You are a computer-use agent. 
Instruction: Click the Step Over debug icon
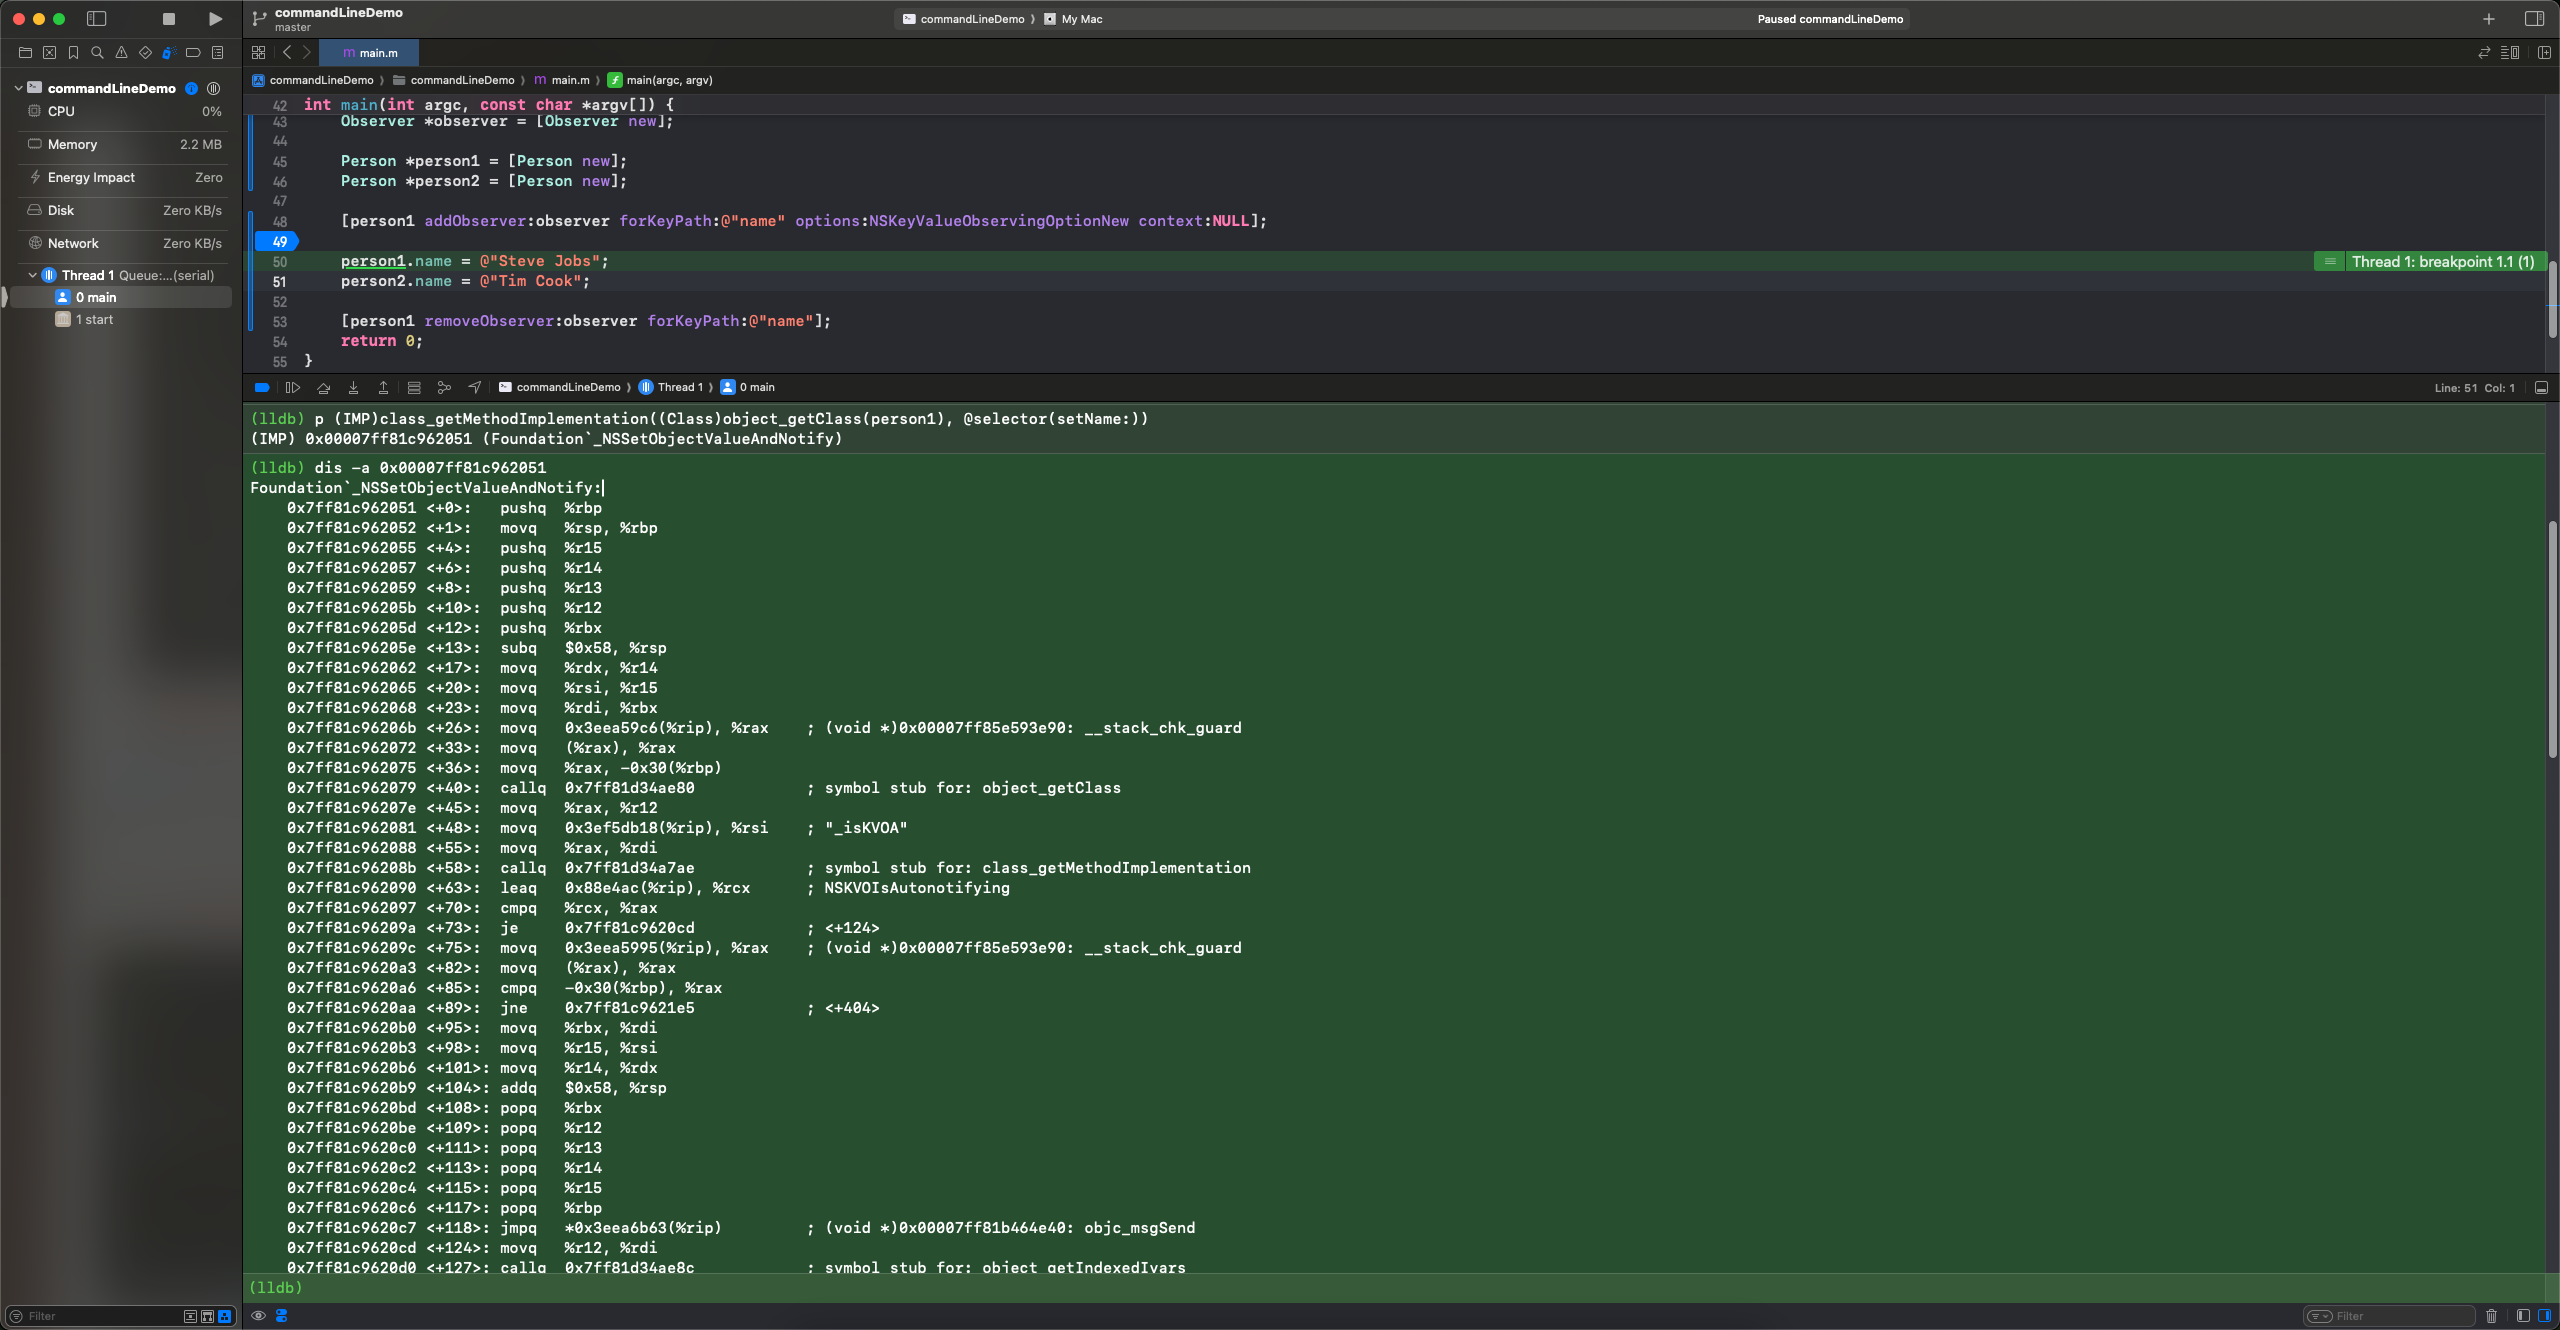point(323,388)
